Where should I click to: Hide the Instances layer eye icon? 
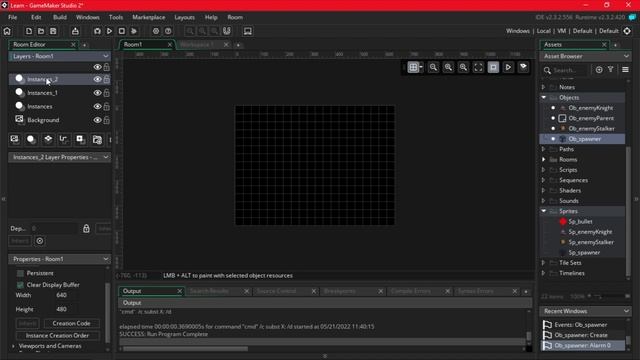click(x=97, y=106)
